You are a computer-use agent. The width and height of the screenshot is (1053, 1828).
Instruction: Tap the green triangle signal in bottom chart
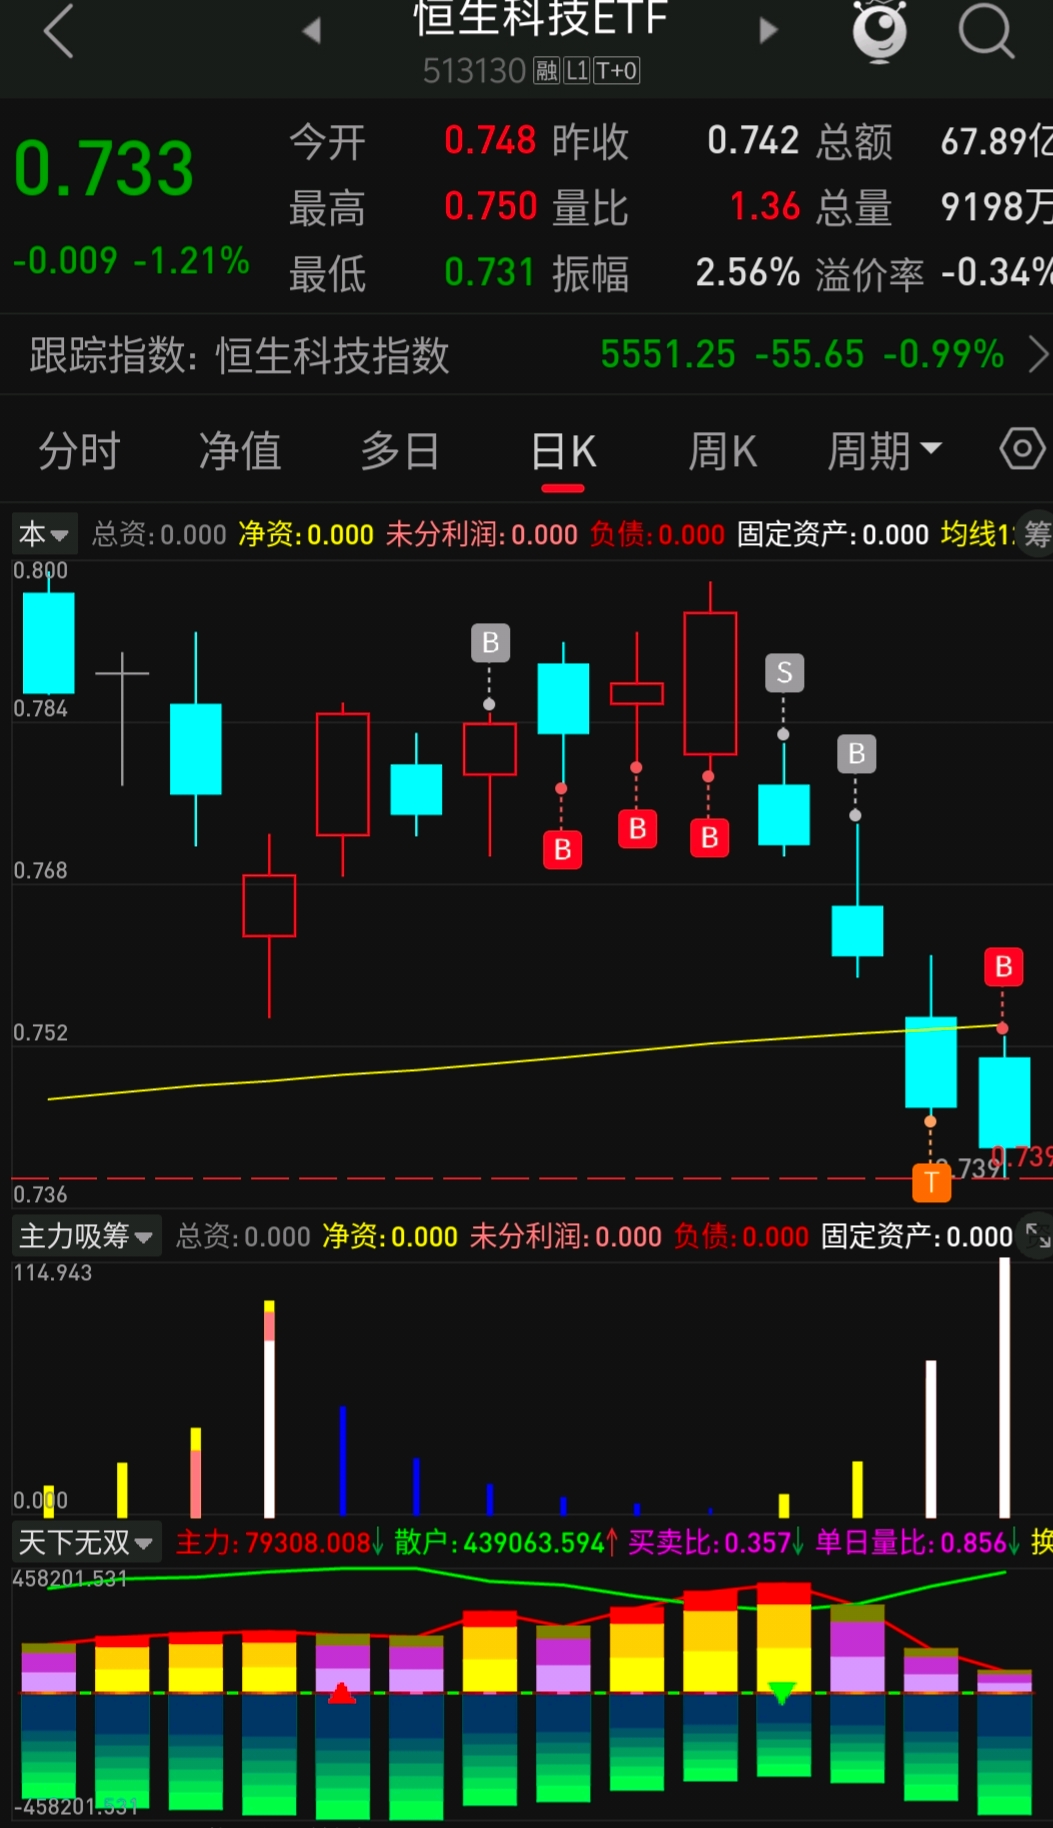click(x=782, y=1693)
